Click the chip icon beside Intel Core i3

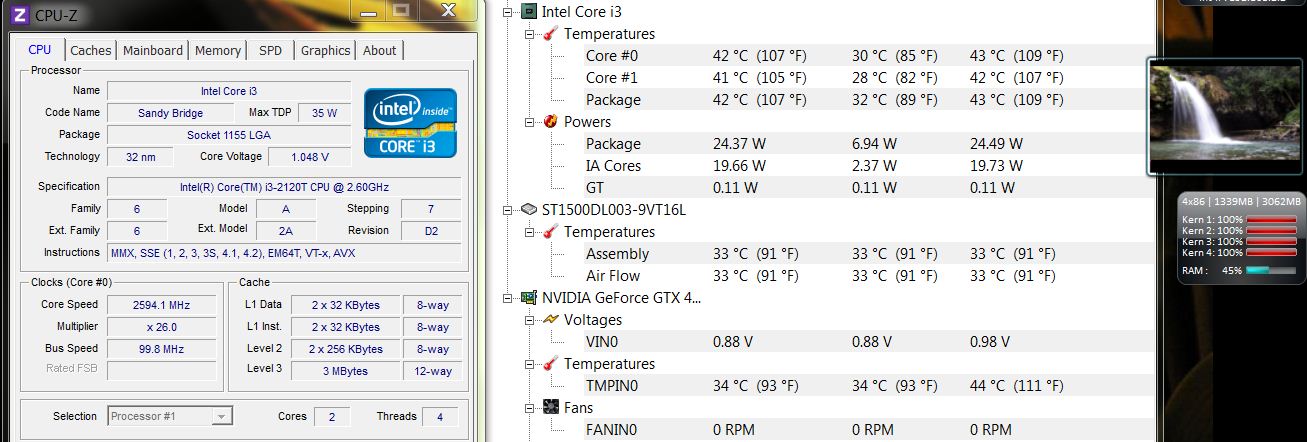point(527,12)
